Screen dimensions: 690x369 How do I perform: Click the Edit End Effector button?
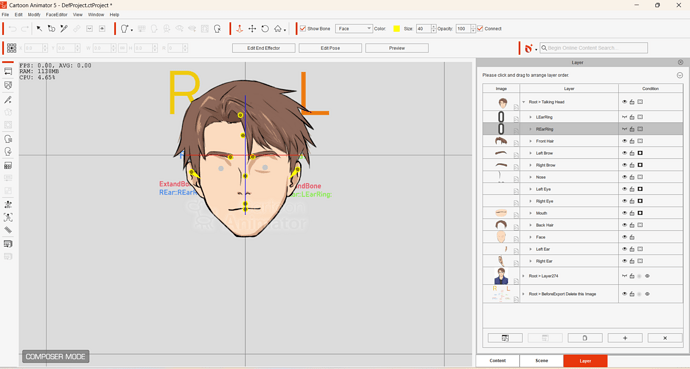point(264,48)
